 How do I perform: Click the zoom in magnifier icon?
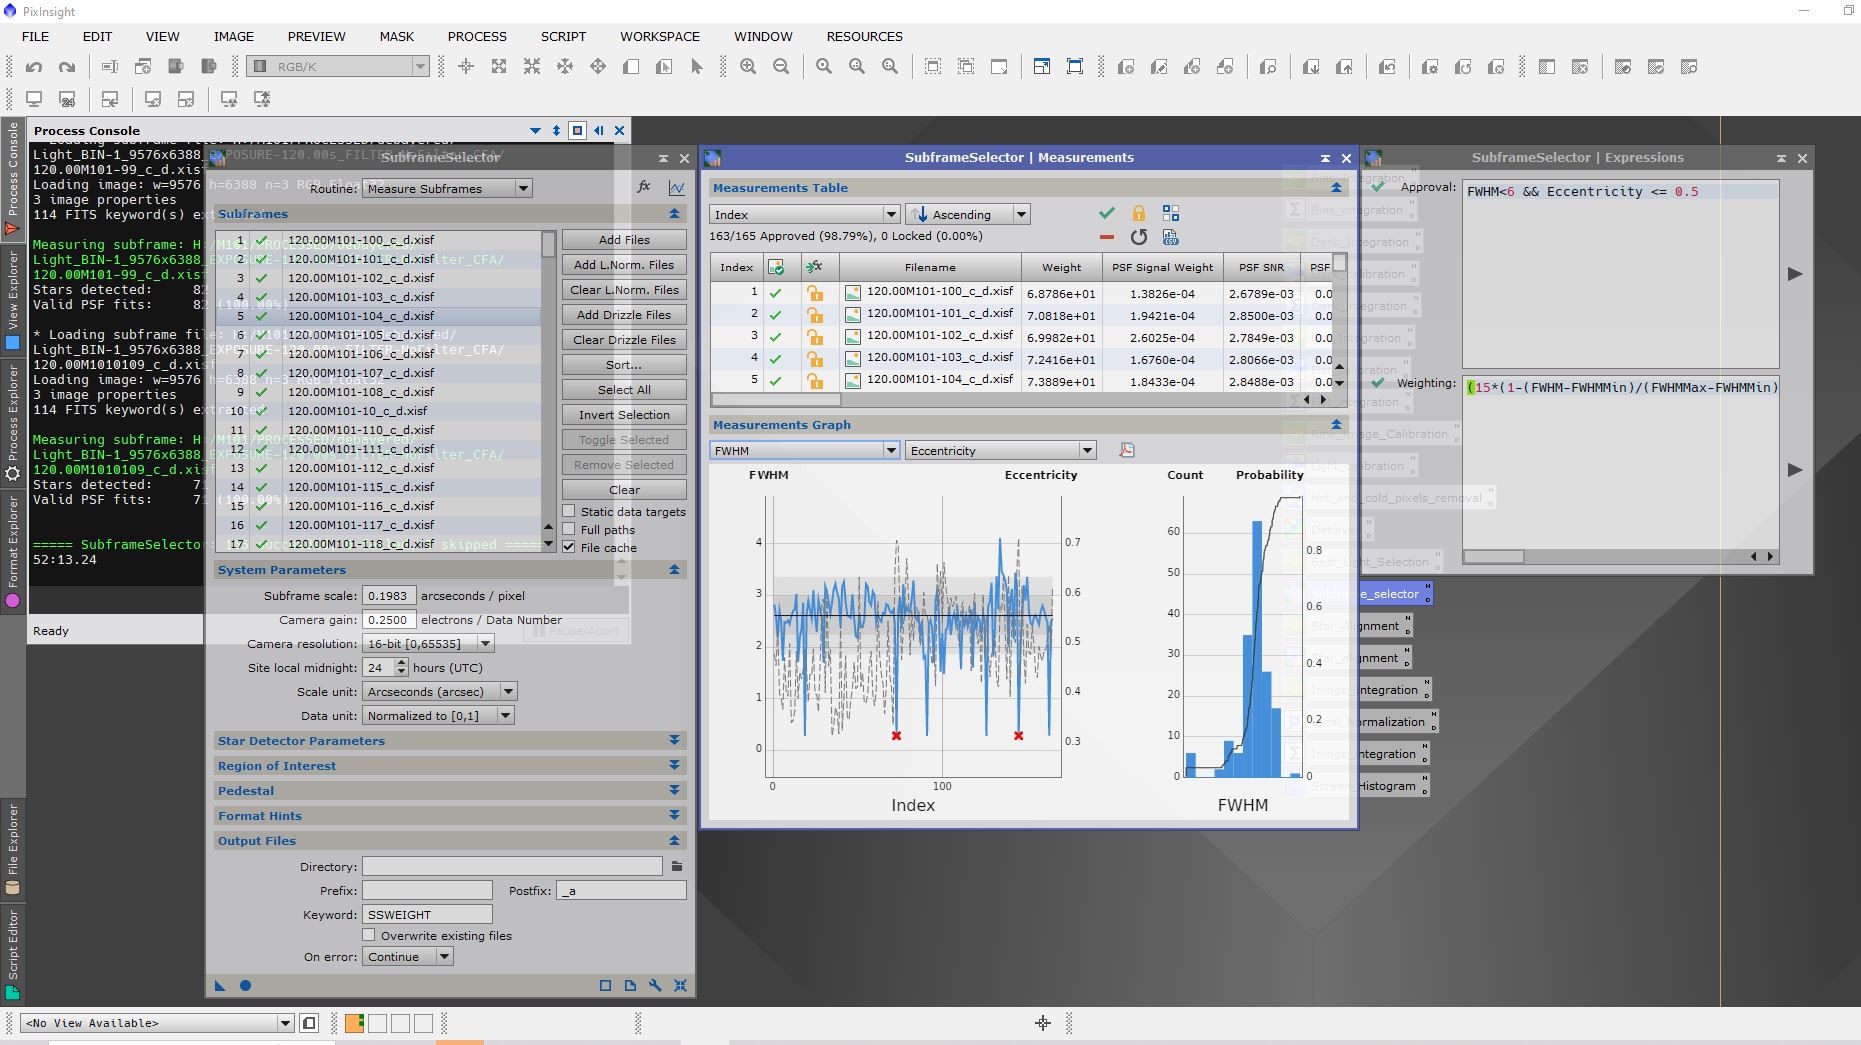coord(748,67)
